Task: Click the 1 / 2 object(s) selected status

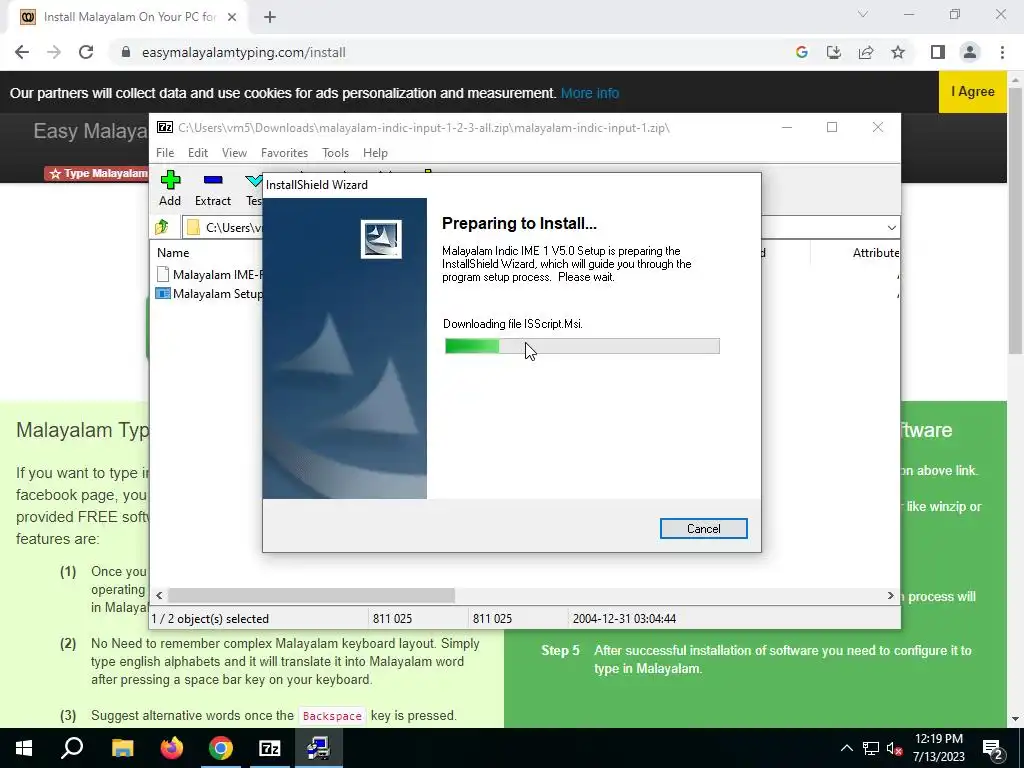Action: 210,618
